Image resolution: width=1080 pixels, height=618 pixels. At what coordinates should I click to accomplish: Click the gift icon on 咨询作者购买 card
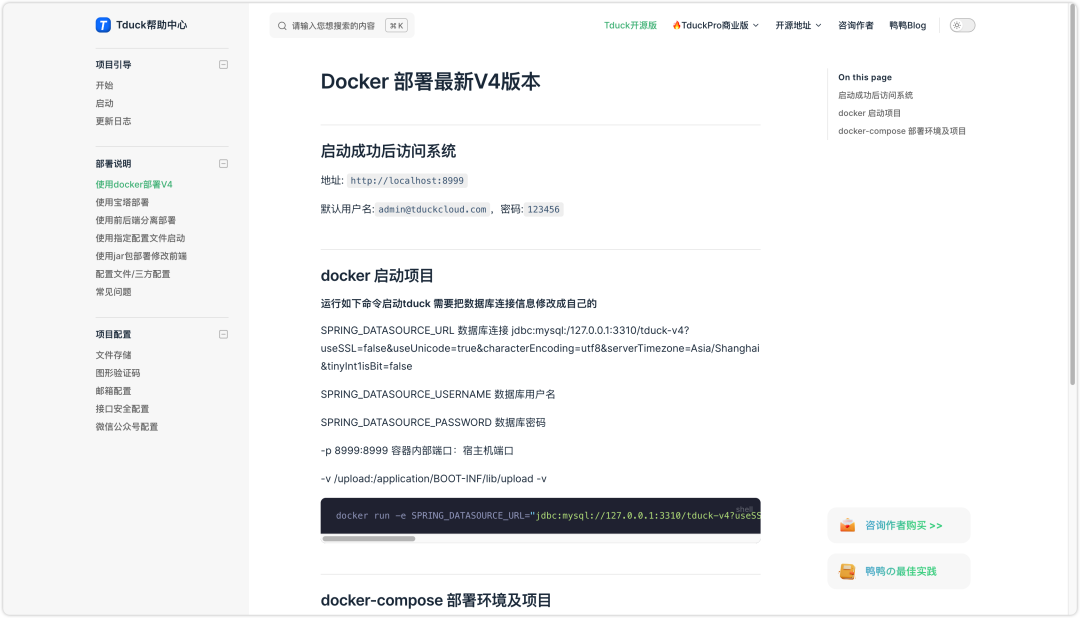point(847,526)
